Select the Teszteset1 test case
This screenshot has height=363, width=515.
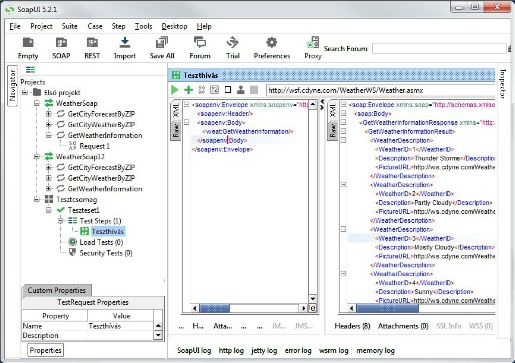83,210
